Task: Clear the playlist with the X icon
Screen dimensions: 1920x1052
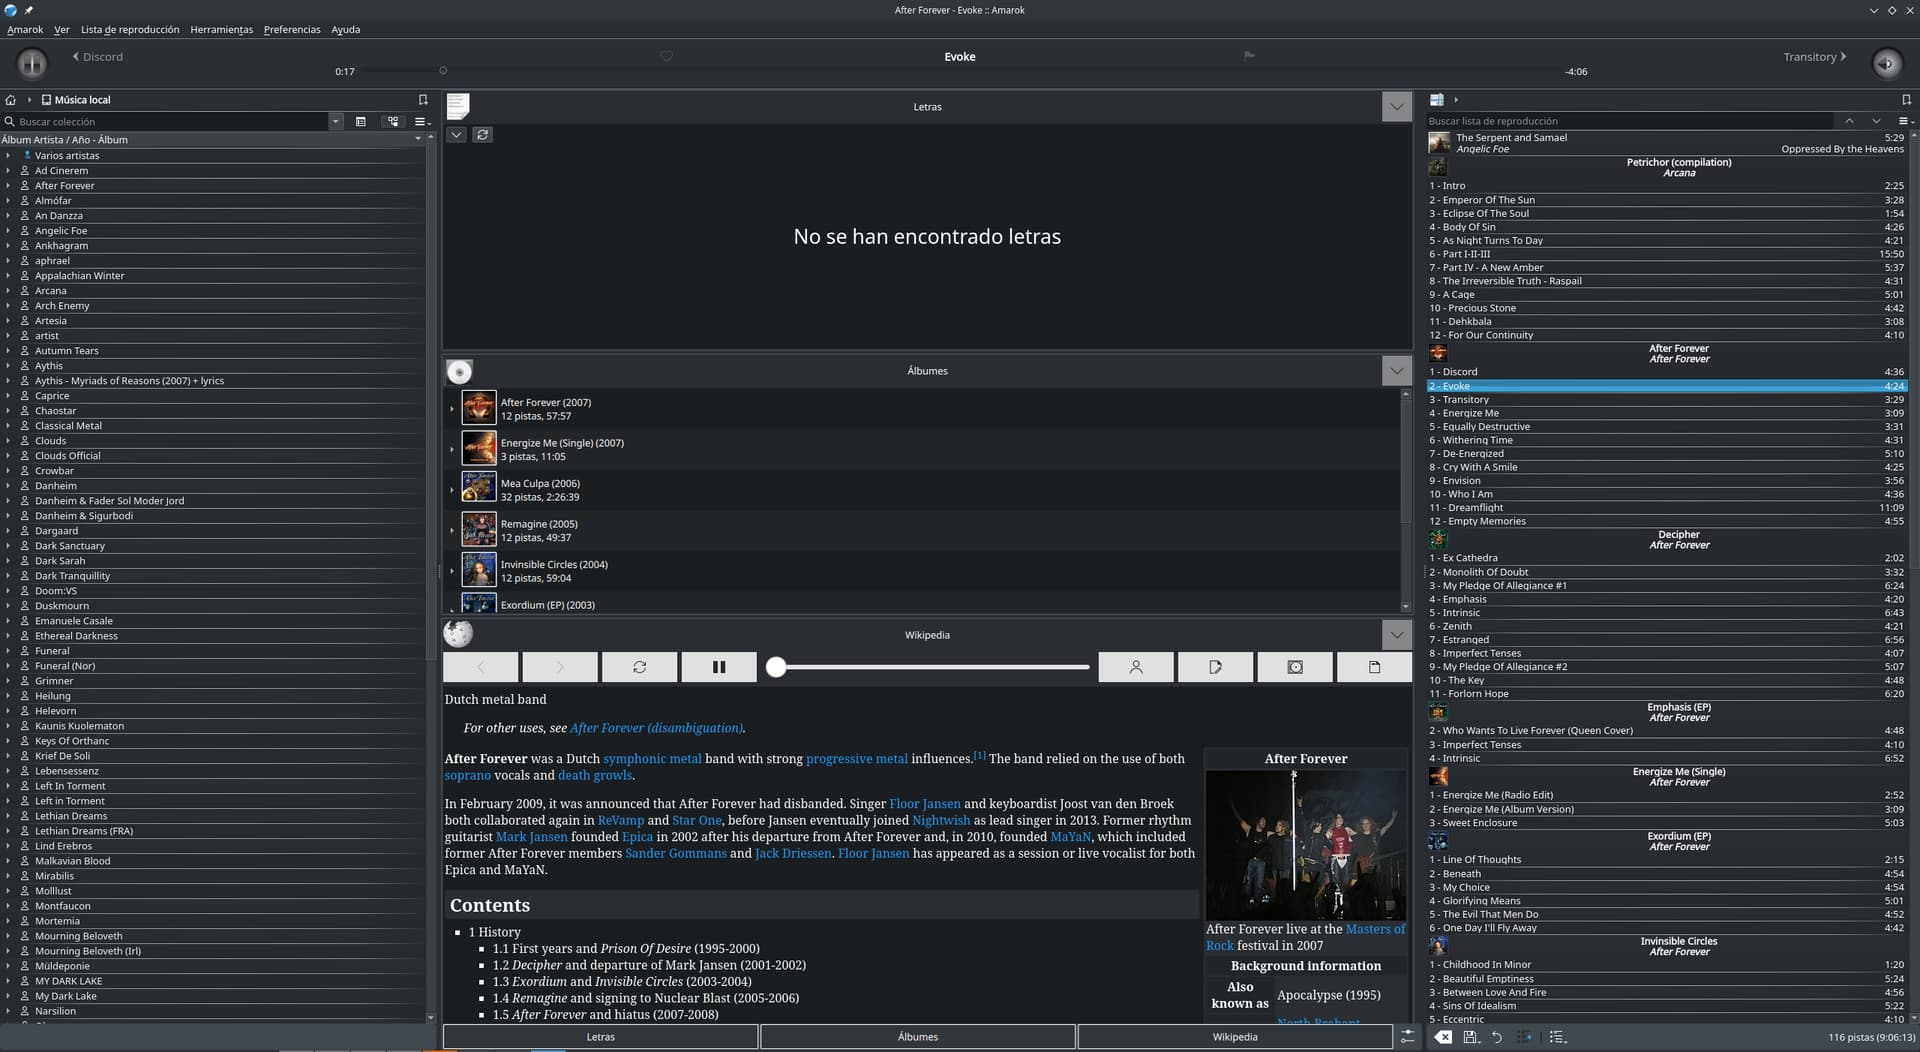Action: pos(1443,1037)
